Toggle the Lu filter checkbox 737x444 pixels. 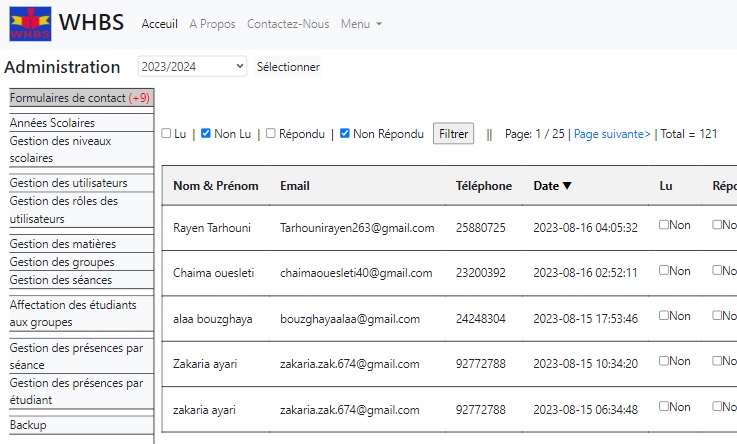click(167, 134)
